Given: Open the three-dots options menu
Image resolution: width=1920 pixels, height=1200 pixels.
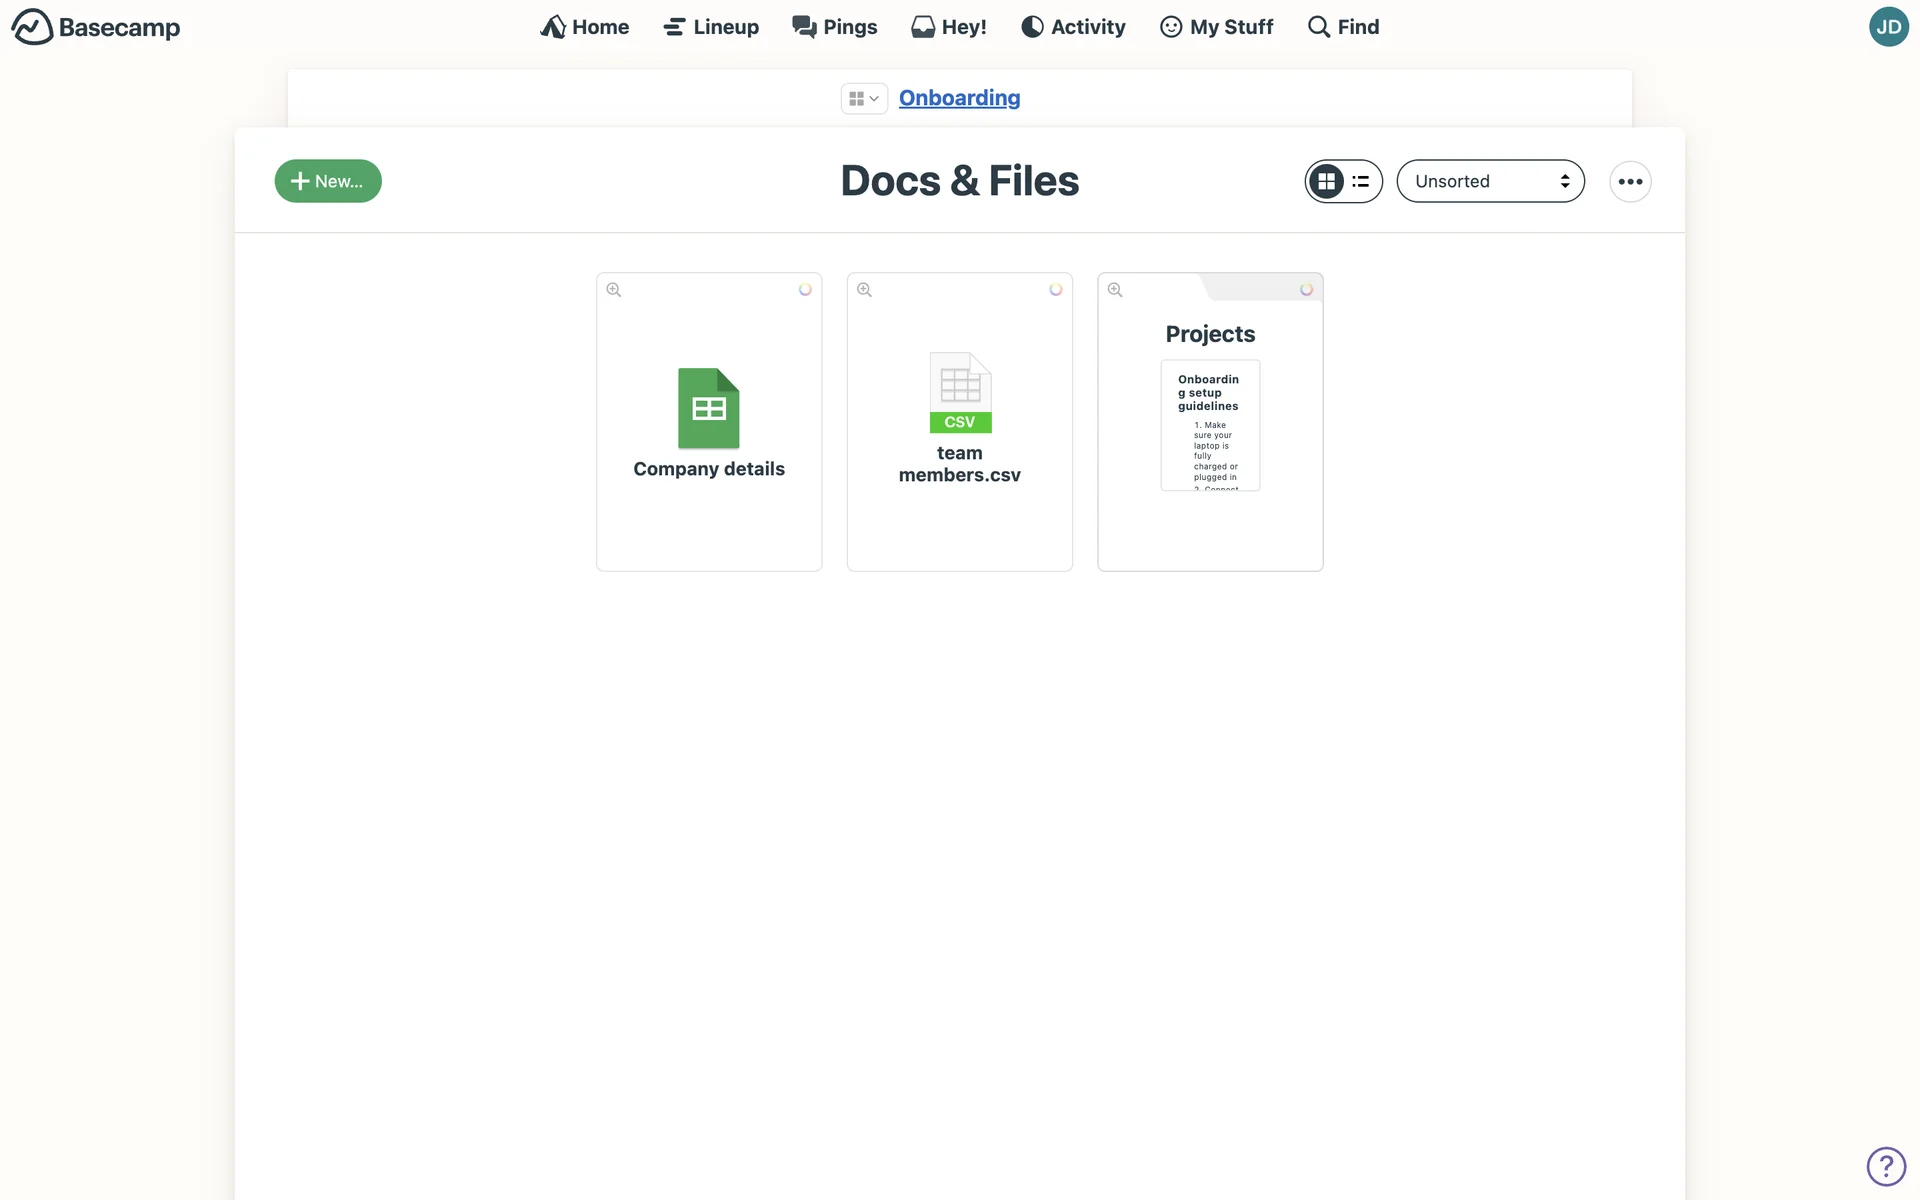Looking at the screenshot, I should pos(1630,181).
